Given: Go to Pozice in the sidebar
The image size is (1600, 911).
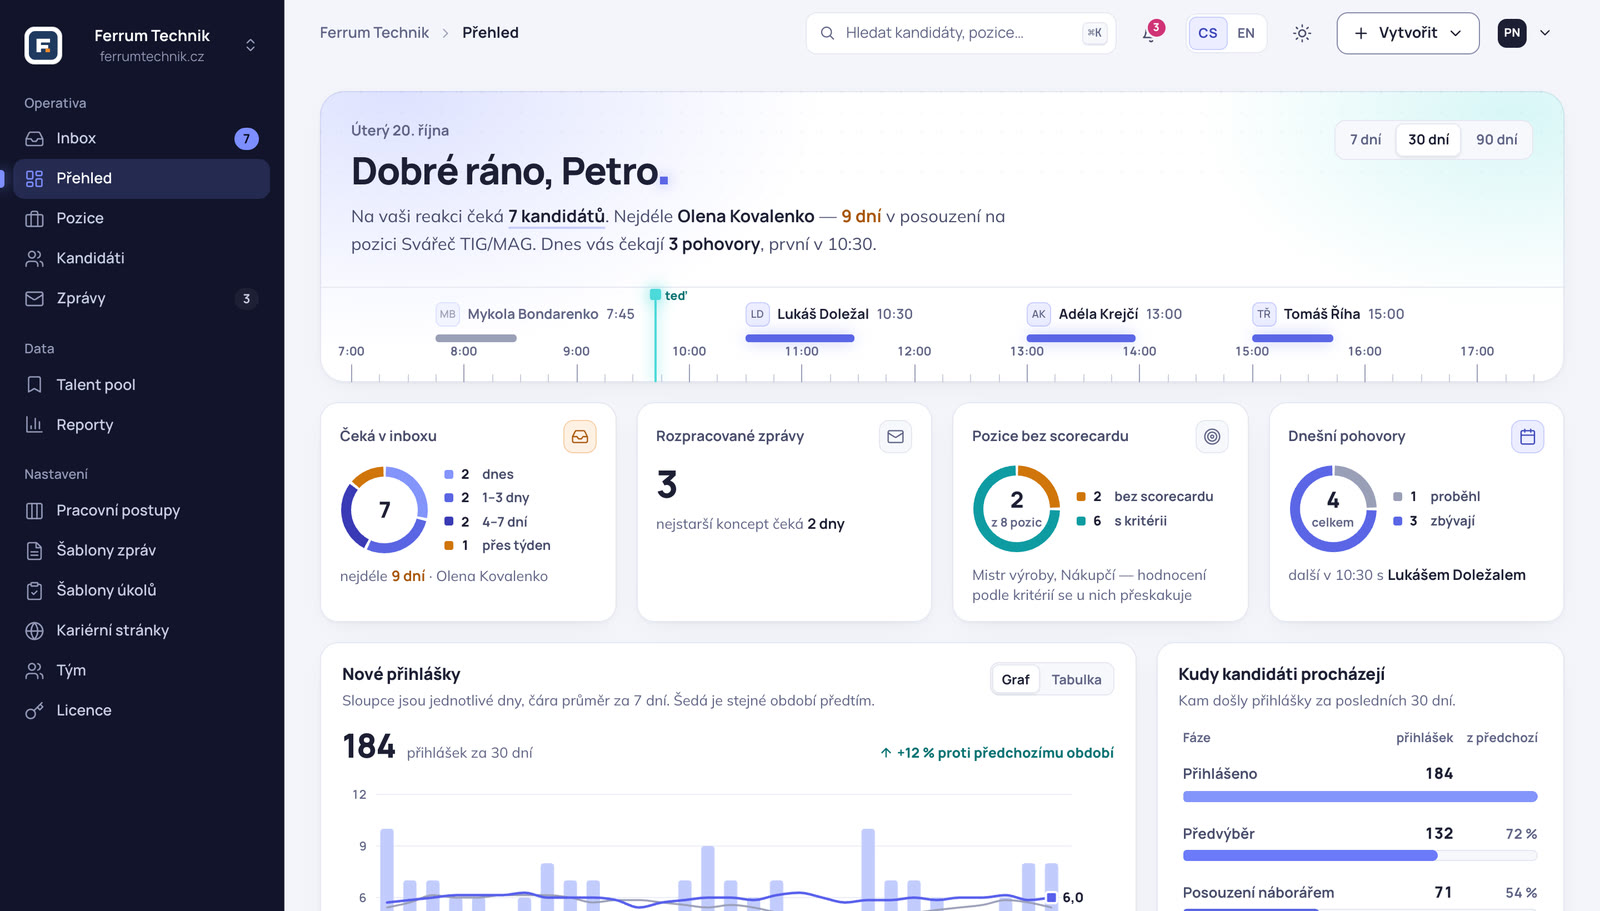Looking at the screenshot, I should point(142,218).
